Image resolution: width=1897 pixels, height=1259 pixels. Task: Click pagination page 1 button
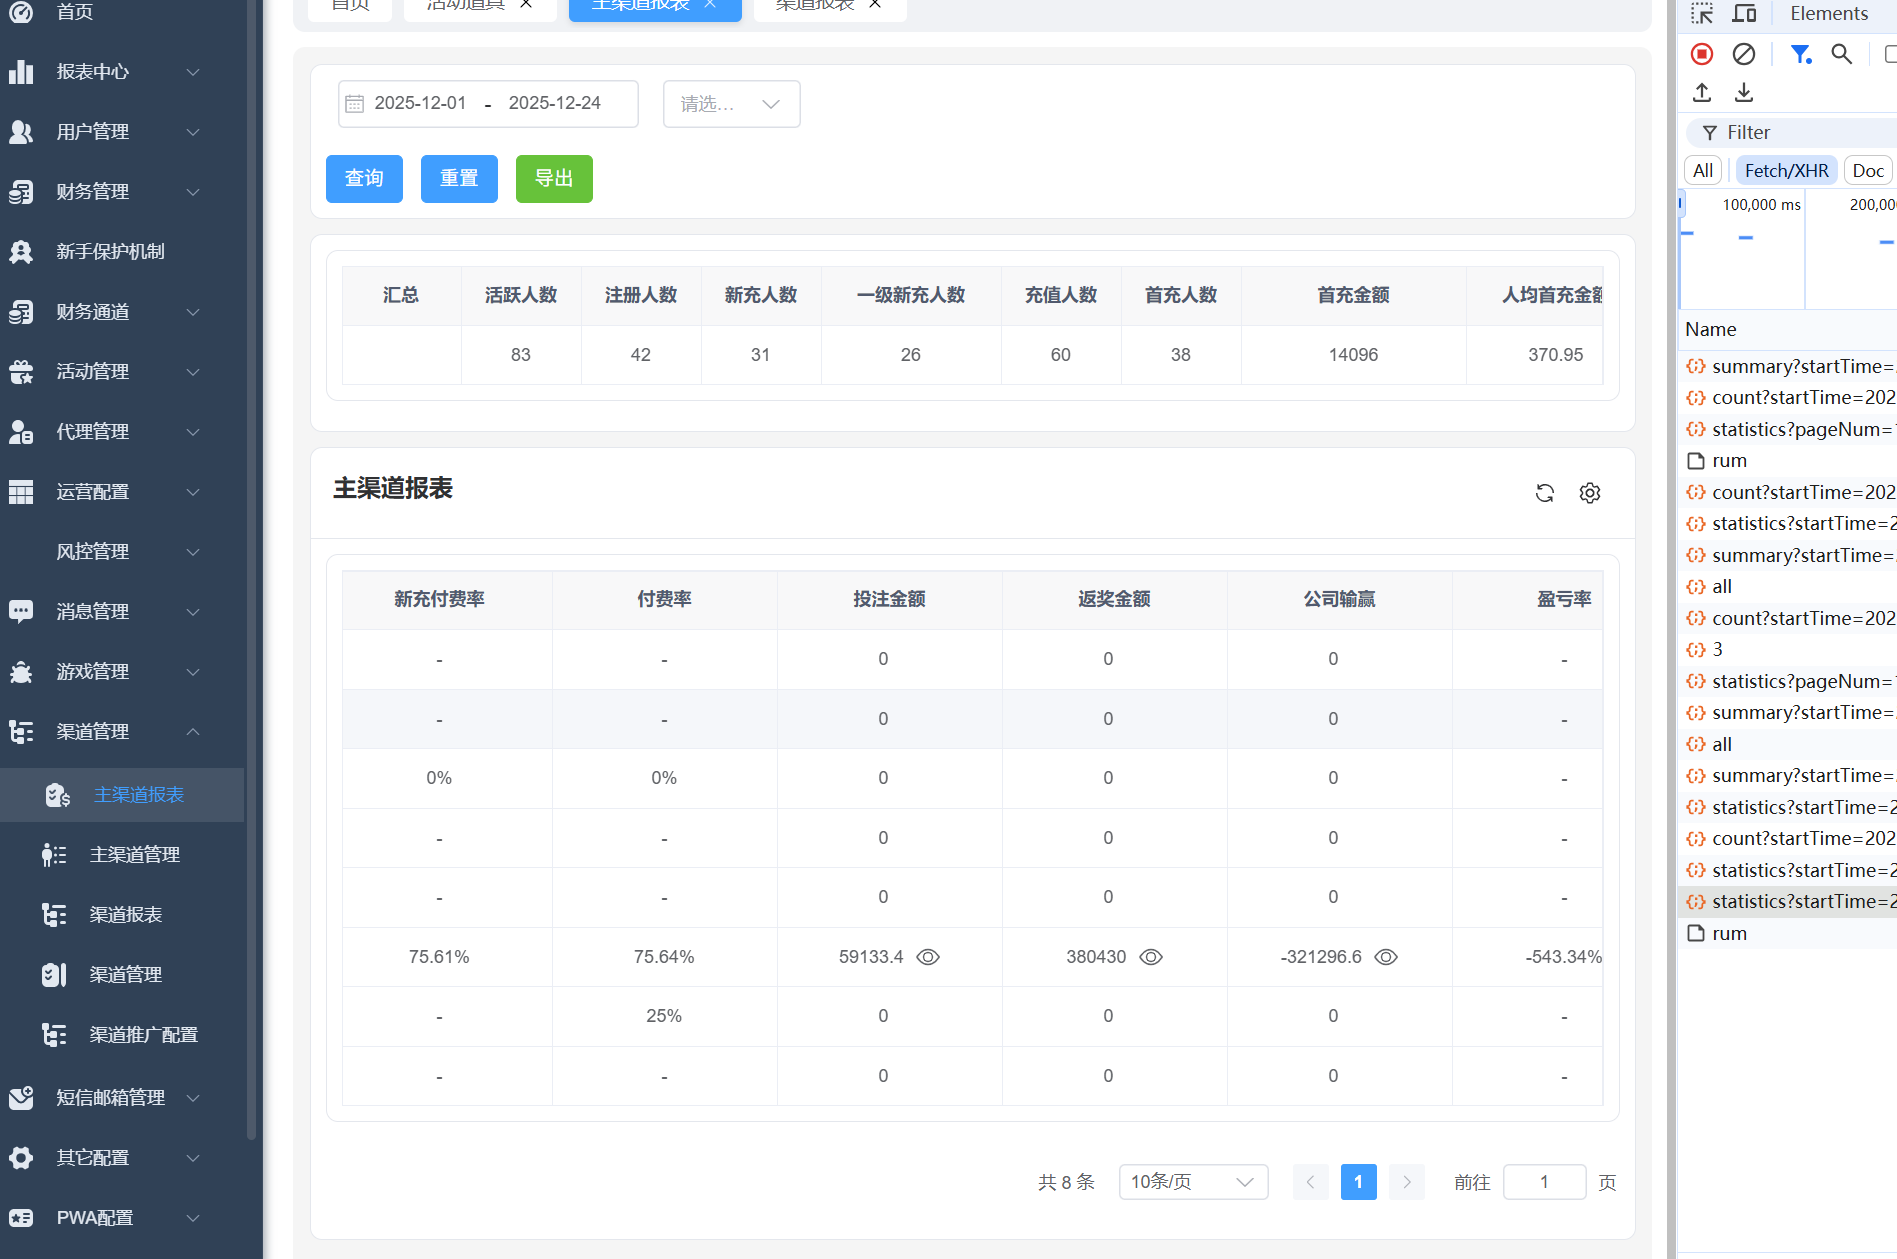pos(1358,1182)
